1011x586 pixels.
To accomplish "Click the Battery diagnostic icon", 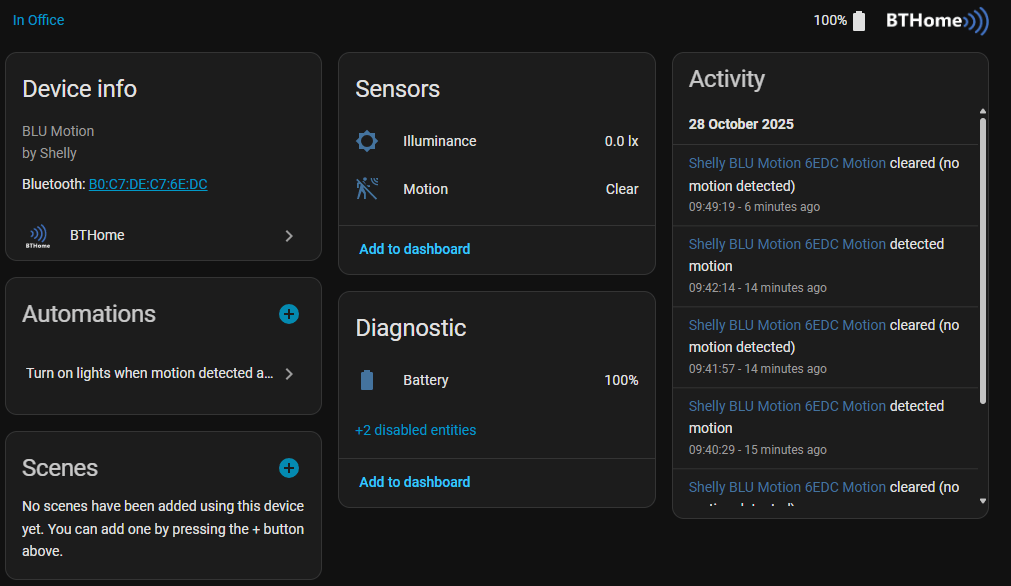I will pos(367,380).
